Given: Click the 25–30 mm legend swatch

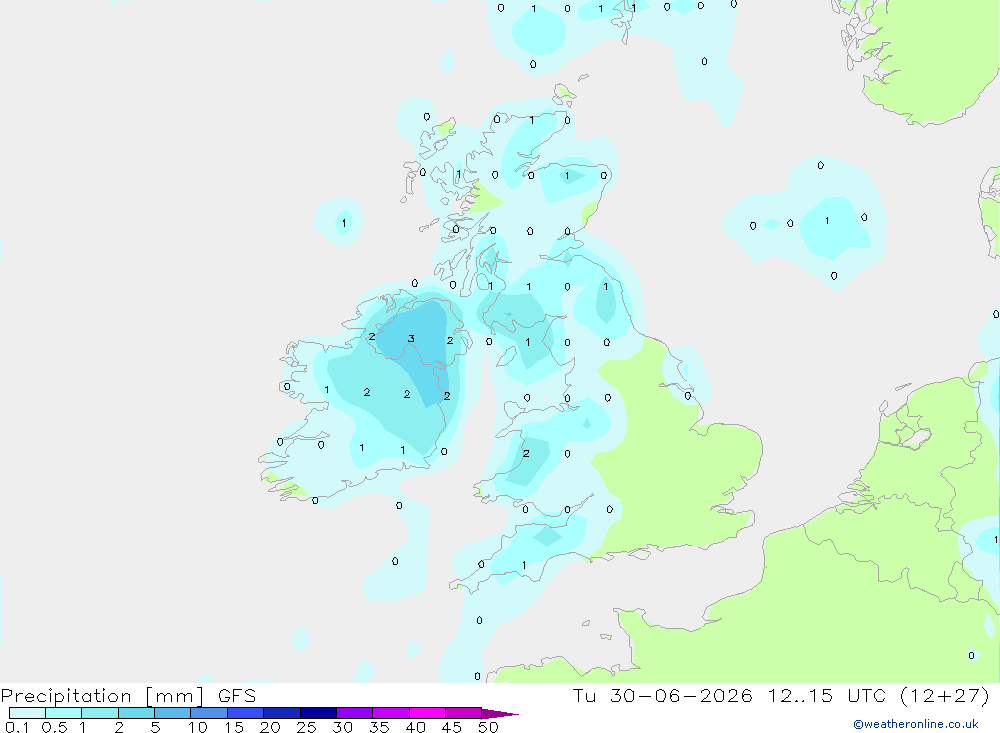Looking at the screenshot, I should 318,713.
